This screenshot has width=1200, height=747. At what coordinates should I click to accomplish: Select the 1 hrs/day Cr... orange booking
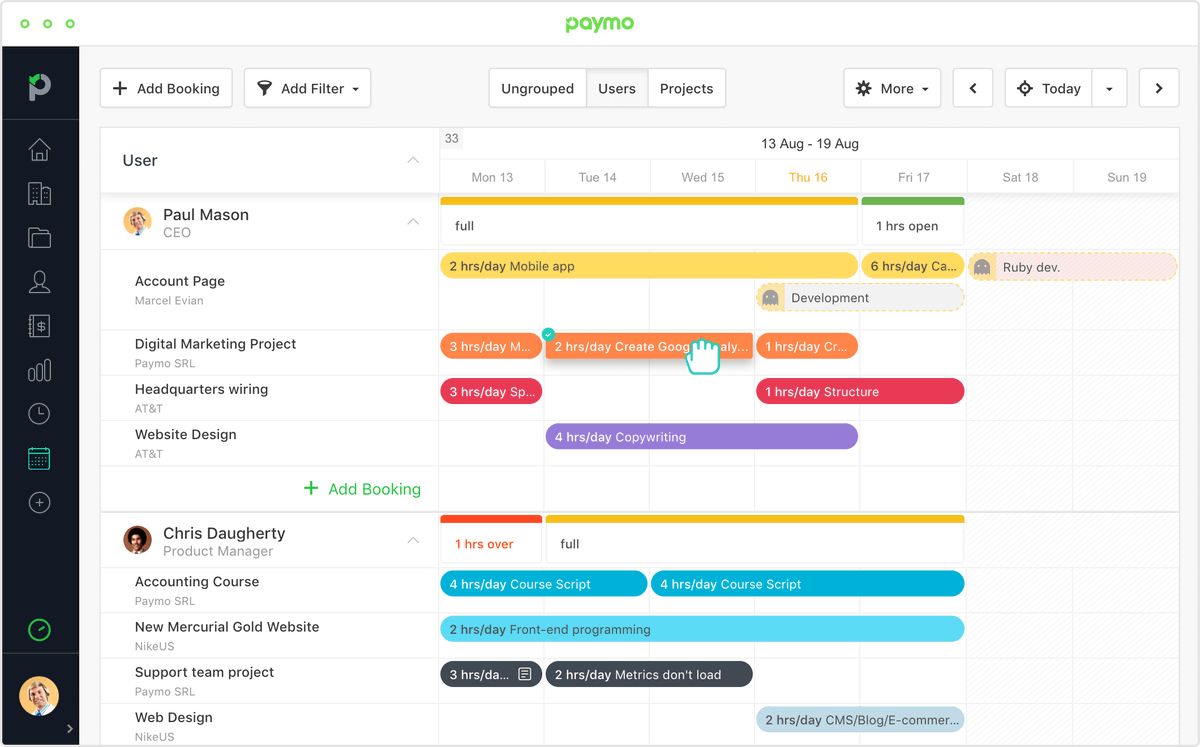(807, 346)
